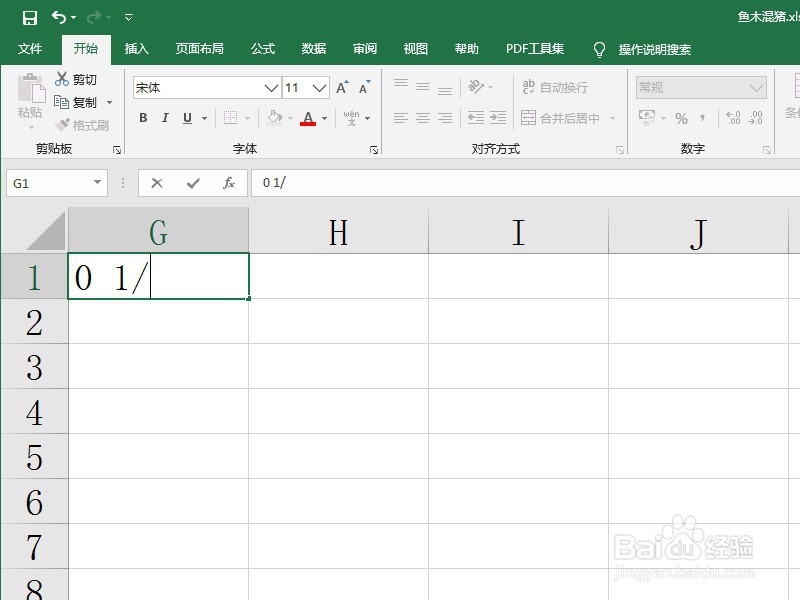This screenshot has width=800, height=600.
Task: Click the Undo arrow icon
Action: (59, 18)
